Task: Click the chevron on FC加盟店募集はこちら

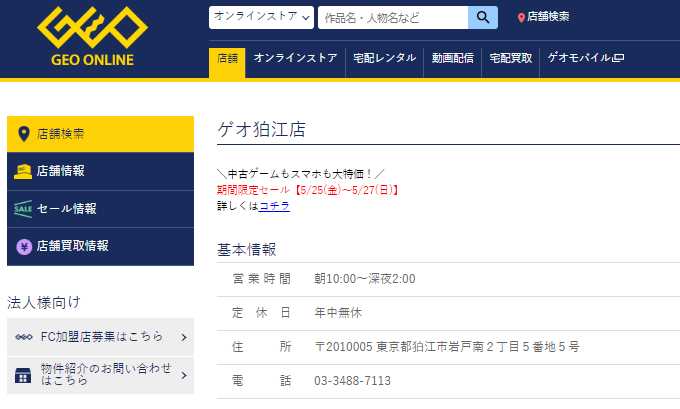Action: [x=184, y=337]
